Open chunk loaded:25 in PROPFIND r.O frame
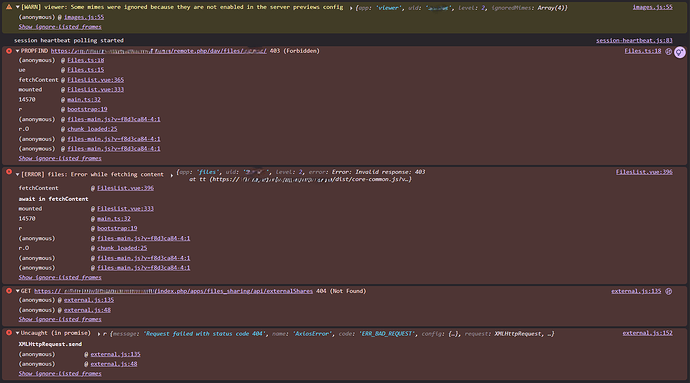The image size is (690, 383). click(92, 129)
